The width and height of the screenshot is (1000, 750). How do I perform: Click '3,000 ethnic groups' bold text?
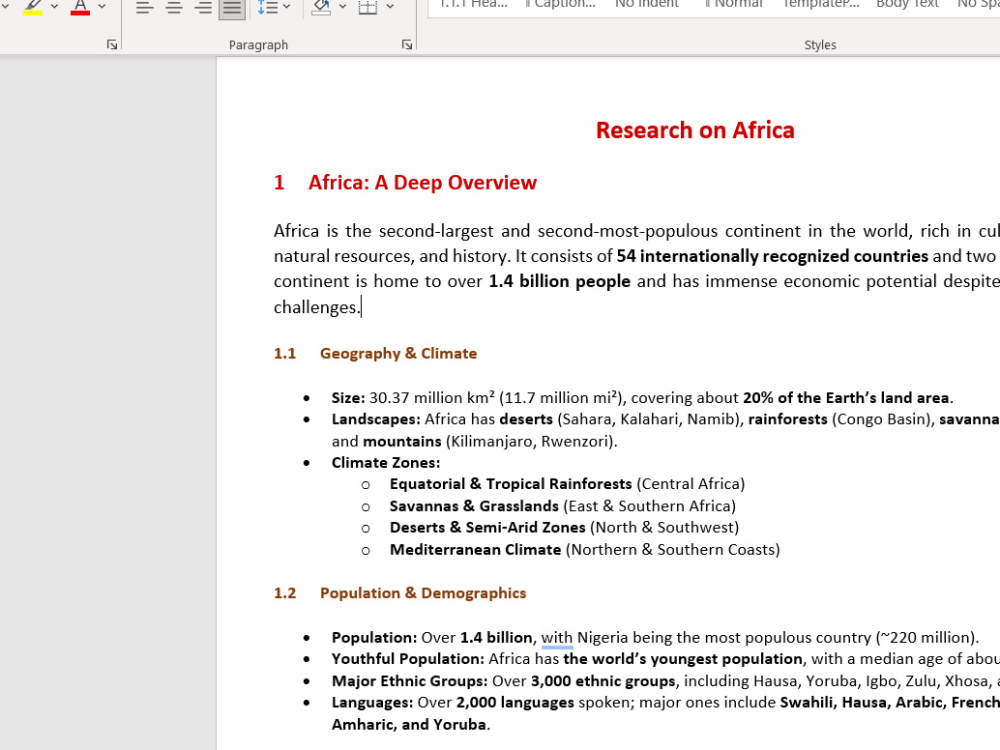[603, 681]
